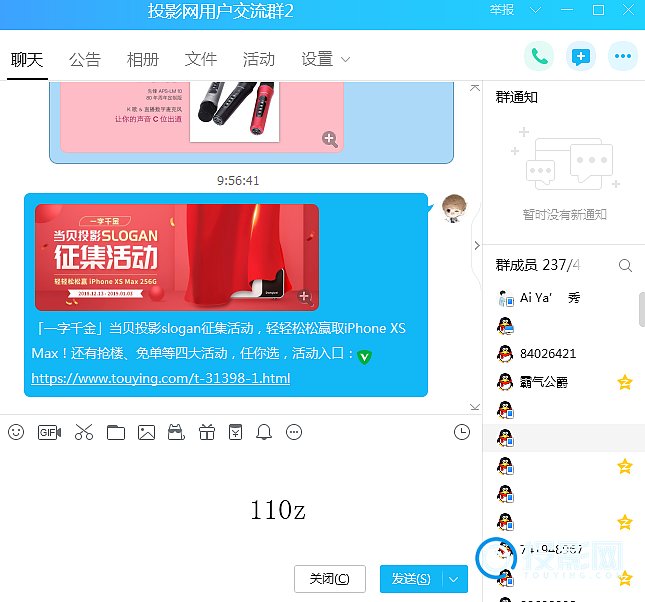Click 群成员 237 members header
The height and width of the screenshot is (602, 645).
(538, 265)
